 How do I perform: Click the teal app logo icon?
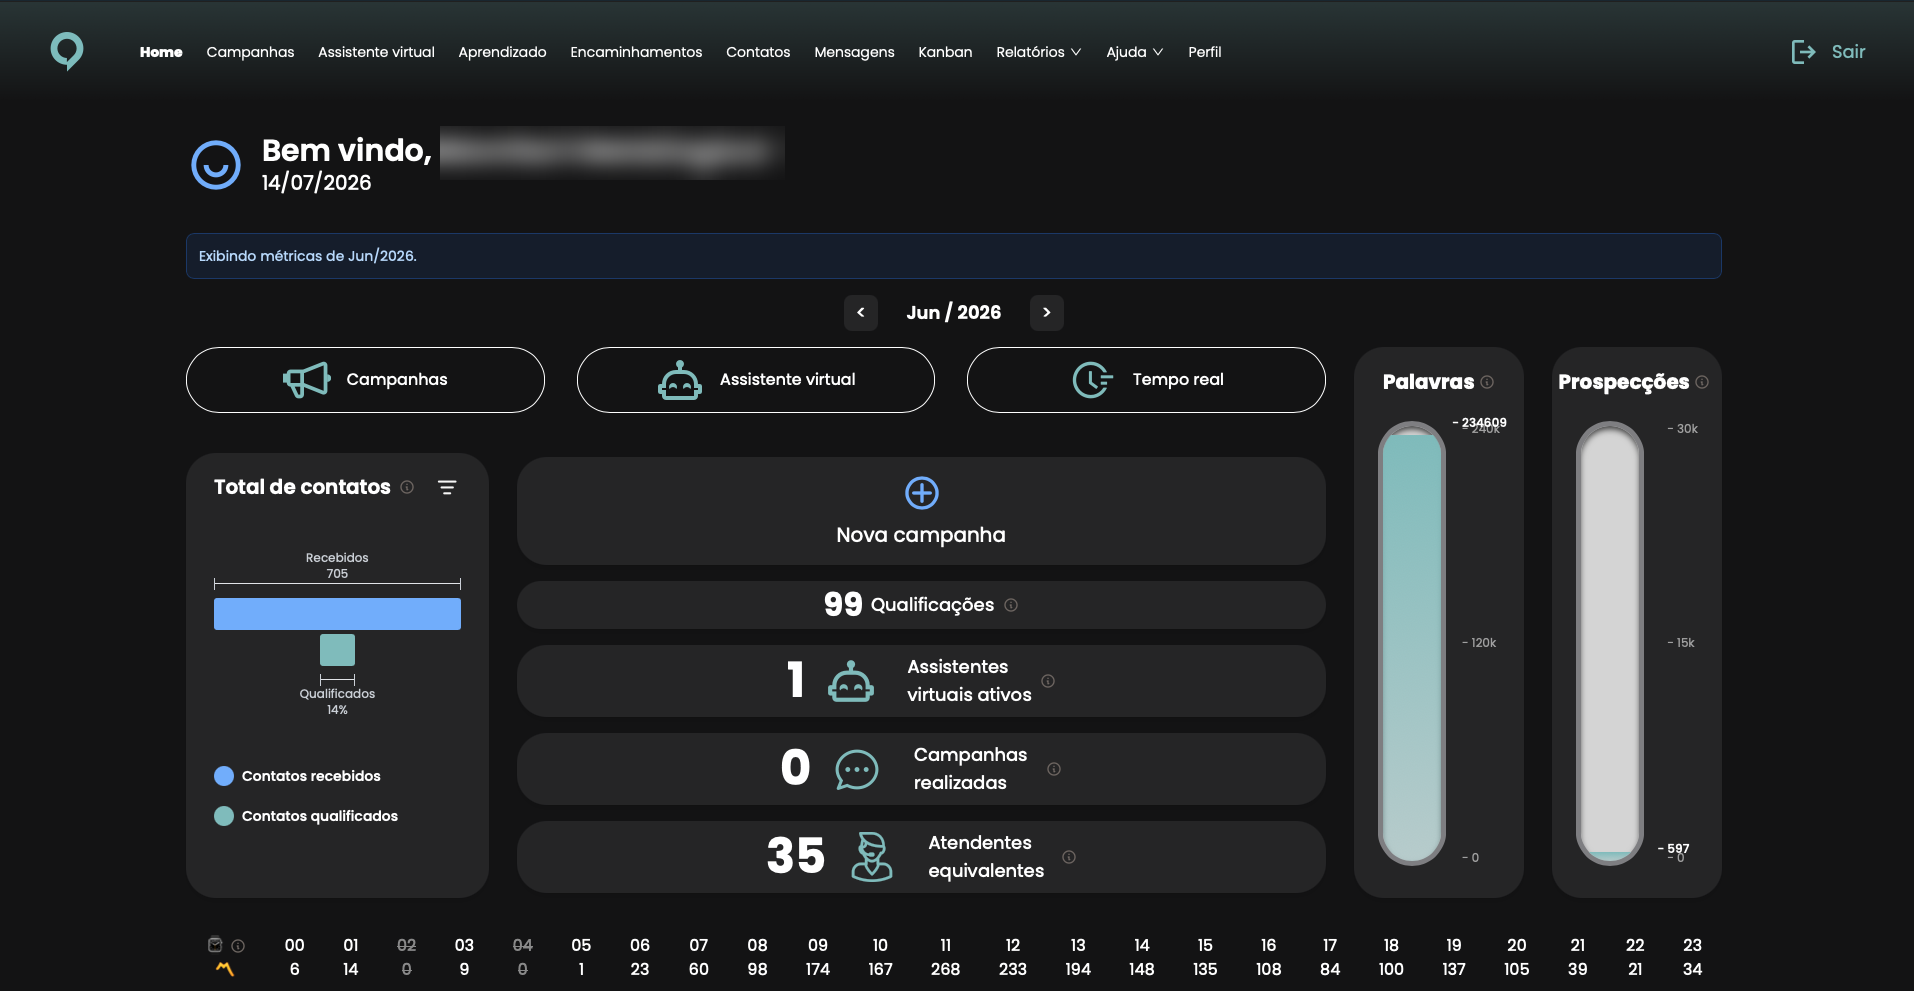click(67, 51)
